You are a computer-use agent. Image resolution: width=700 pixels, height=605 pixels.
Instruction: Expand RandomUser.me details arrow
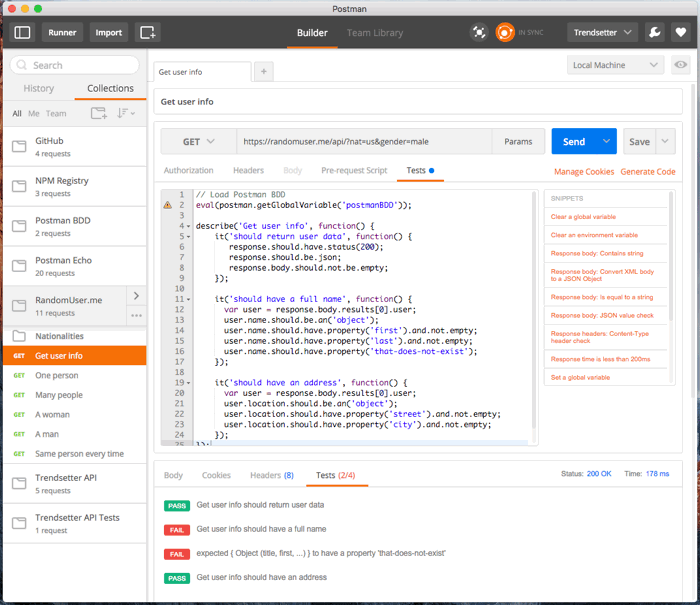click(x=136, y=296)
